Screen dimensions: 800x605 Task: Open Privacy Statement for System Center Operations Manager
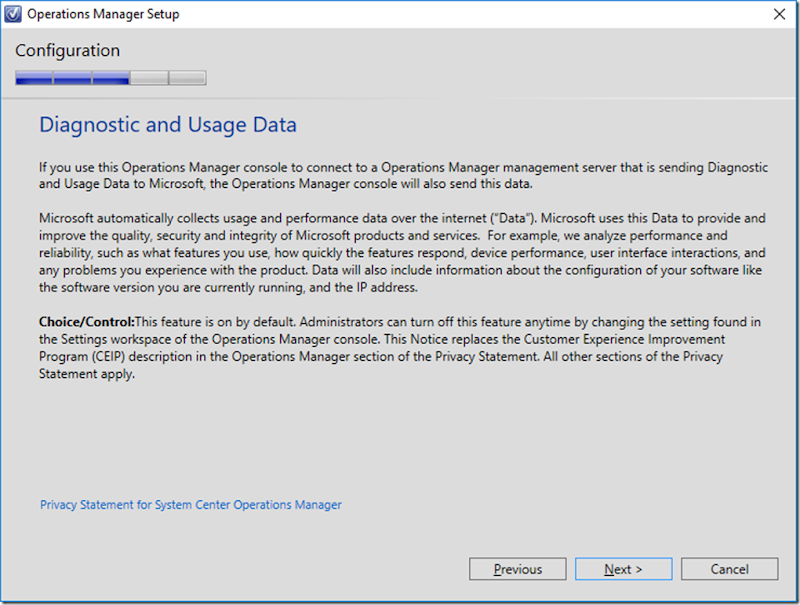pos(190,505)
